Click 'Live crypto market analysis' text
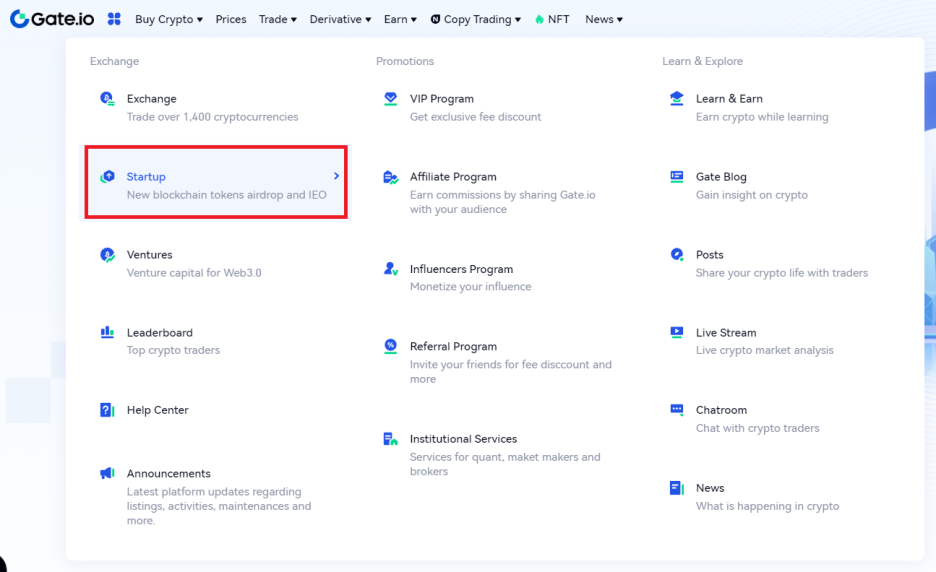Screen dimensions: 936x572 (765, 350)
